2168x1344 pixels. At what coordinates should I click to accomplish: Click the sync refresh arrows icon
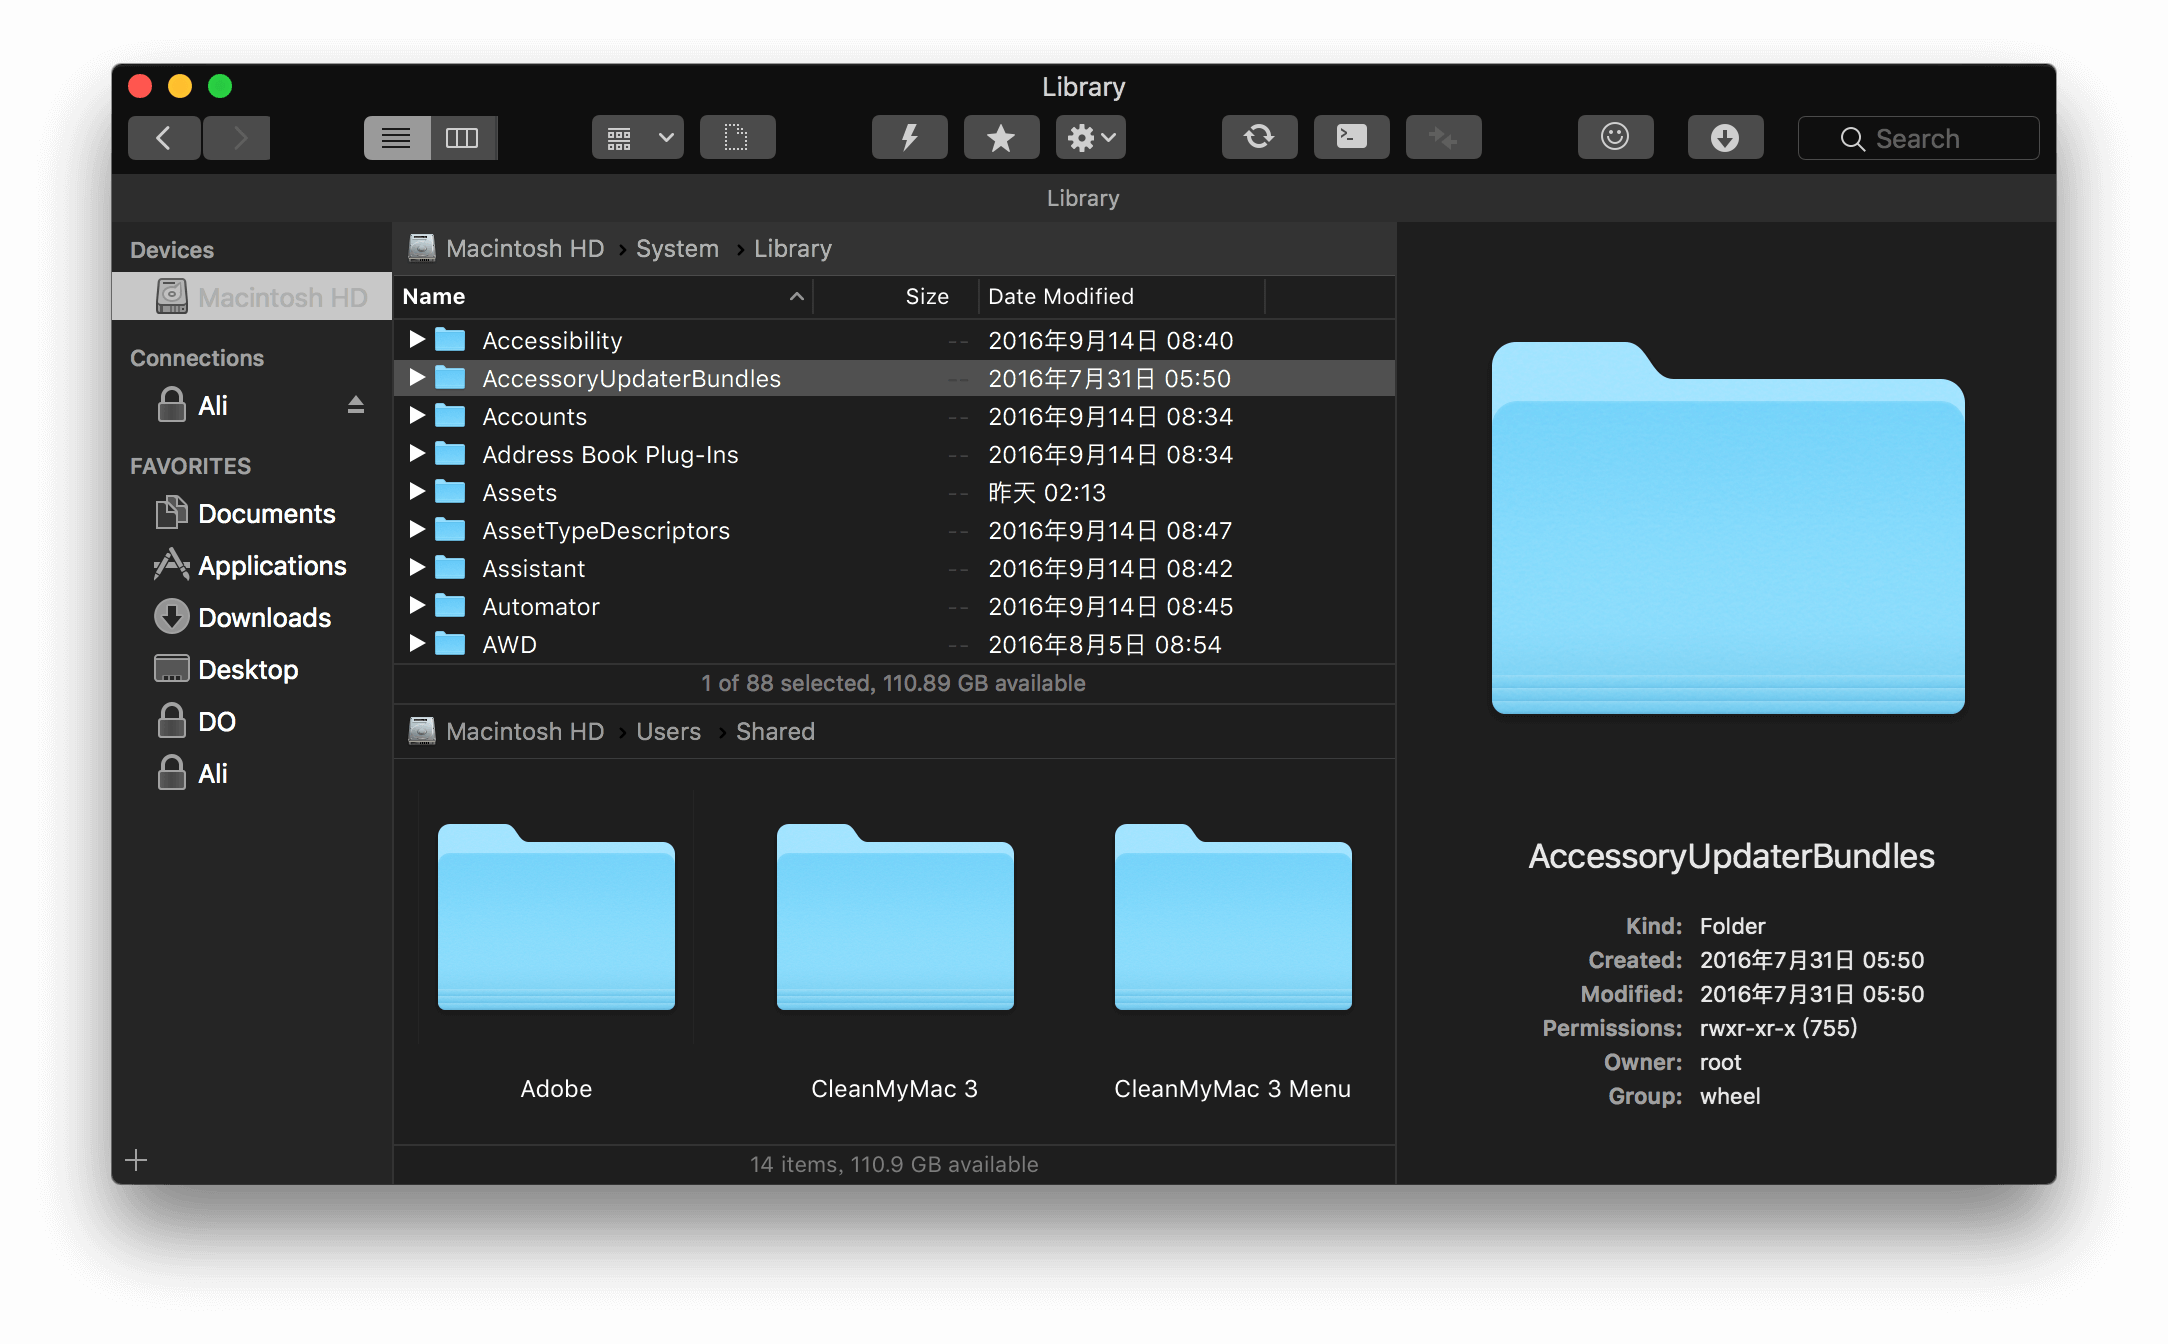[x=1259, y=138]
